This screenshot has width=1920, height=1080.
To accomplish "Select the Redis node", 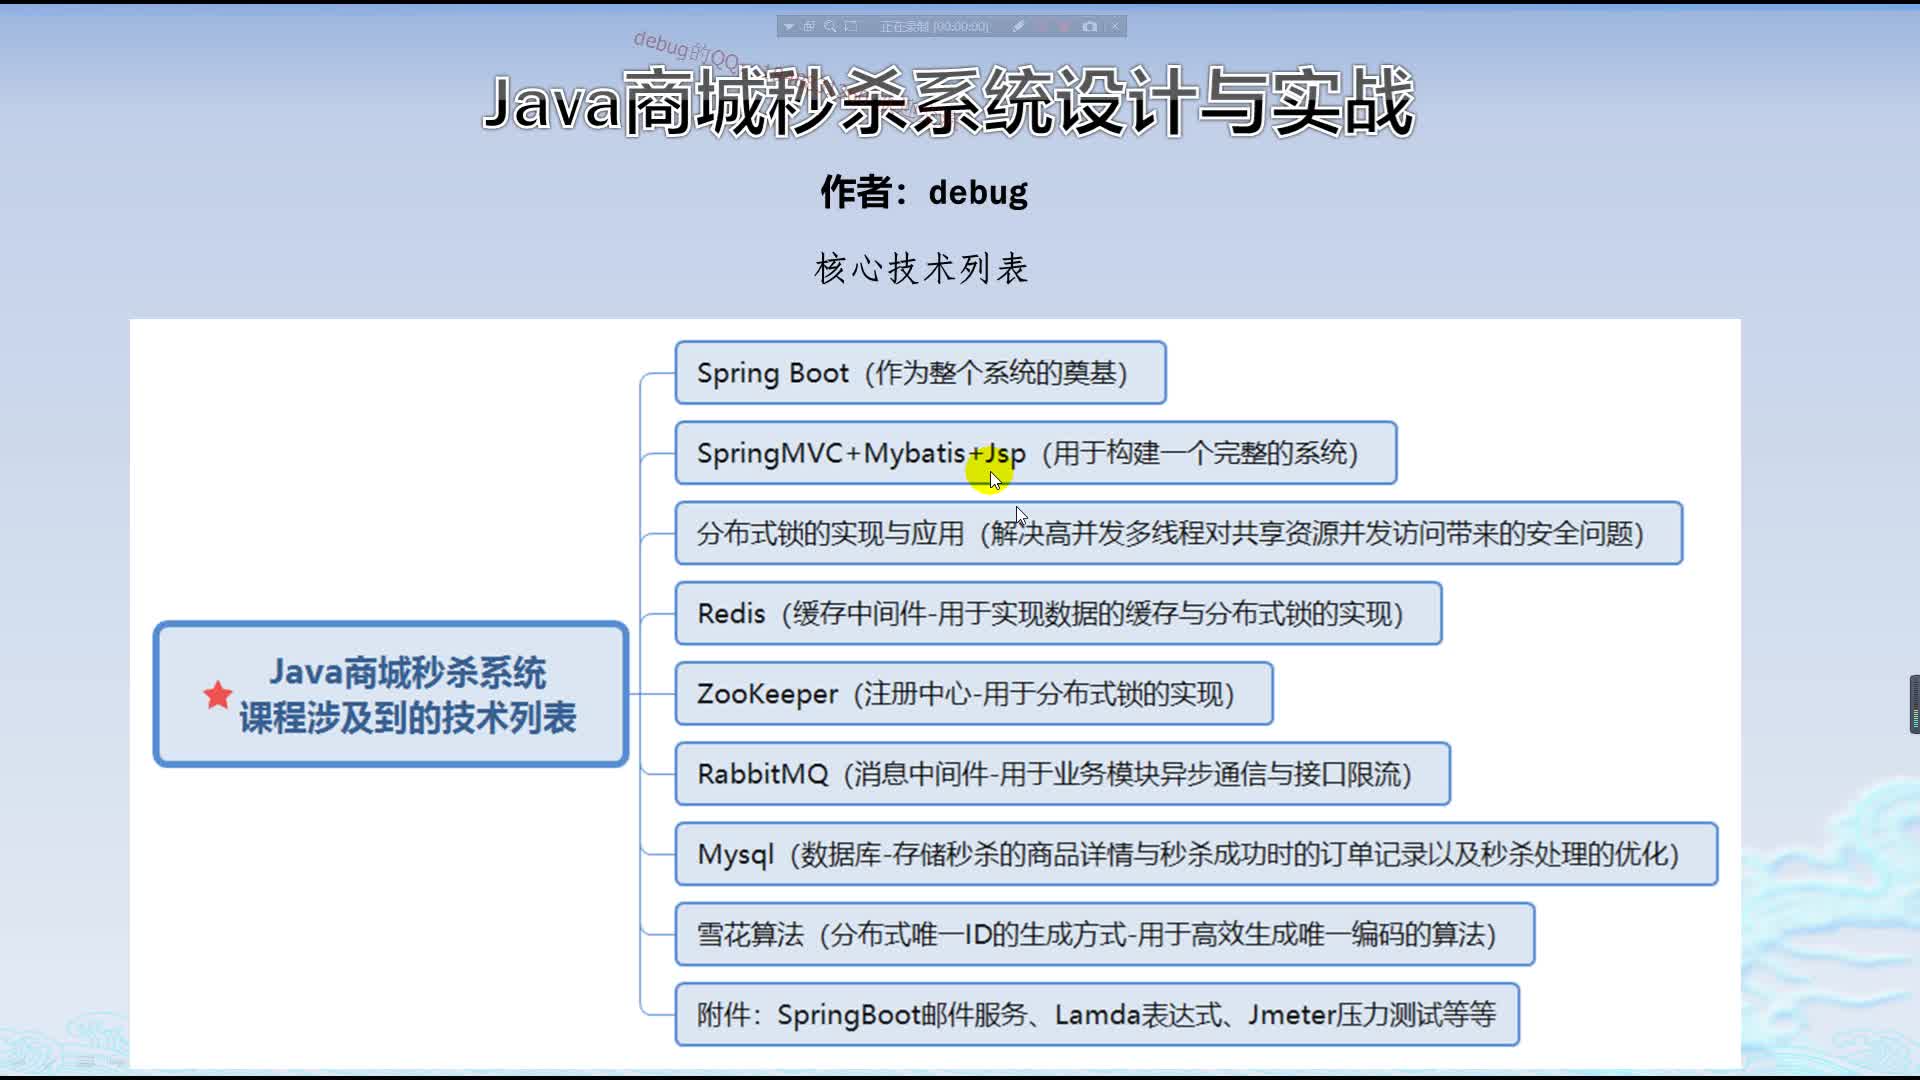I will tap(1058, 613).
